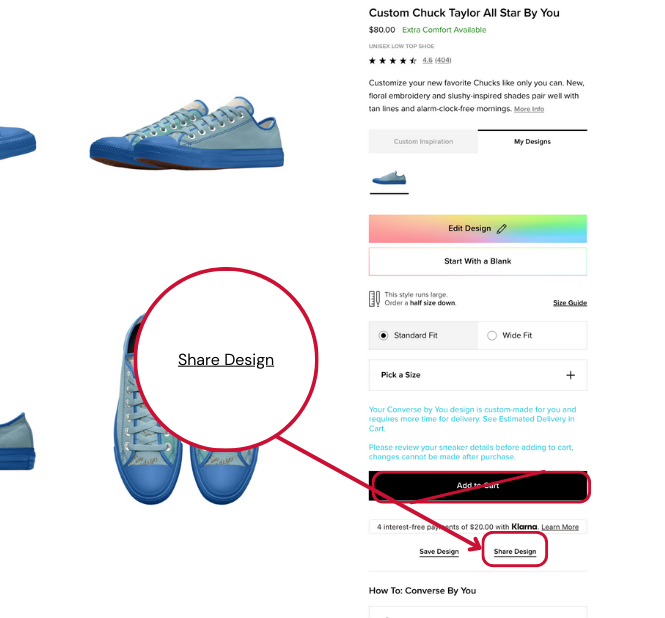Add the custom shoe to cart
The height and width of the screenshot is (618, 665).
pyautogui.click(x=478, y=486)
